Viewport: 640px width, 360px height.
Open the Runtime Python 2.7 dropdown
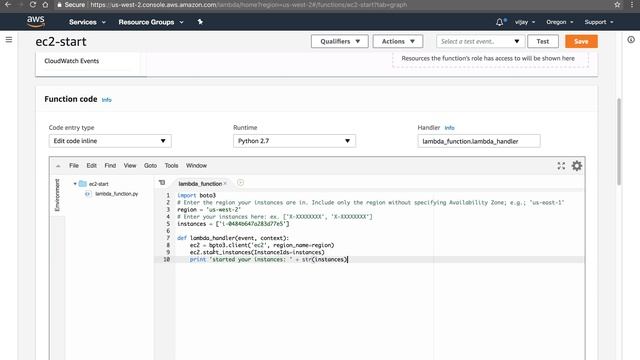(x=294, y=141)
